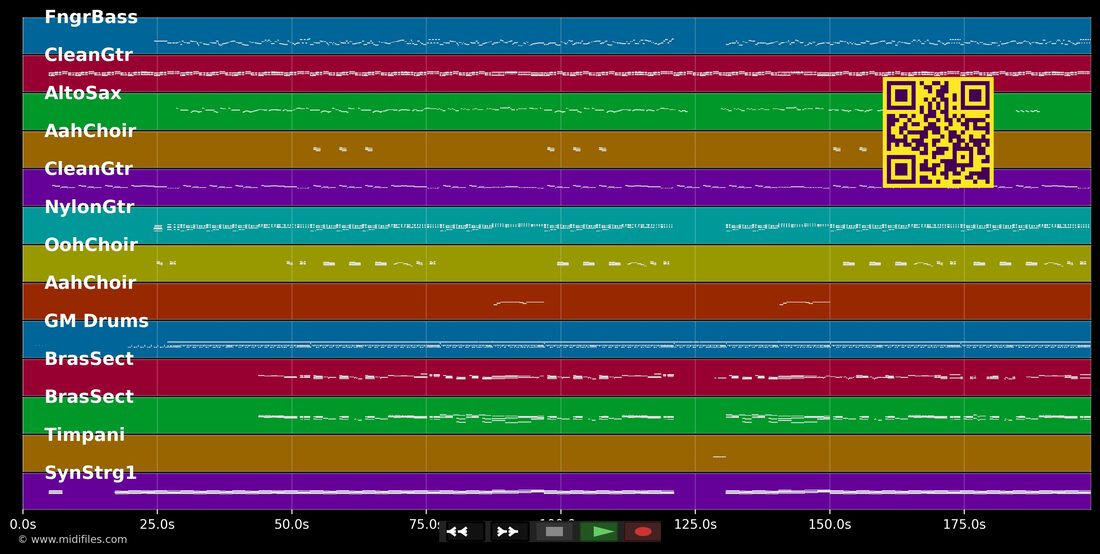Click the 175.0s time axis label
Image resolution: width=1100 pixels, height=554 pixels.
click(x=964, y=524)
